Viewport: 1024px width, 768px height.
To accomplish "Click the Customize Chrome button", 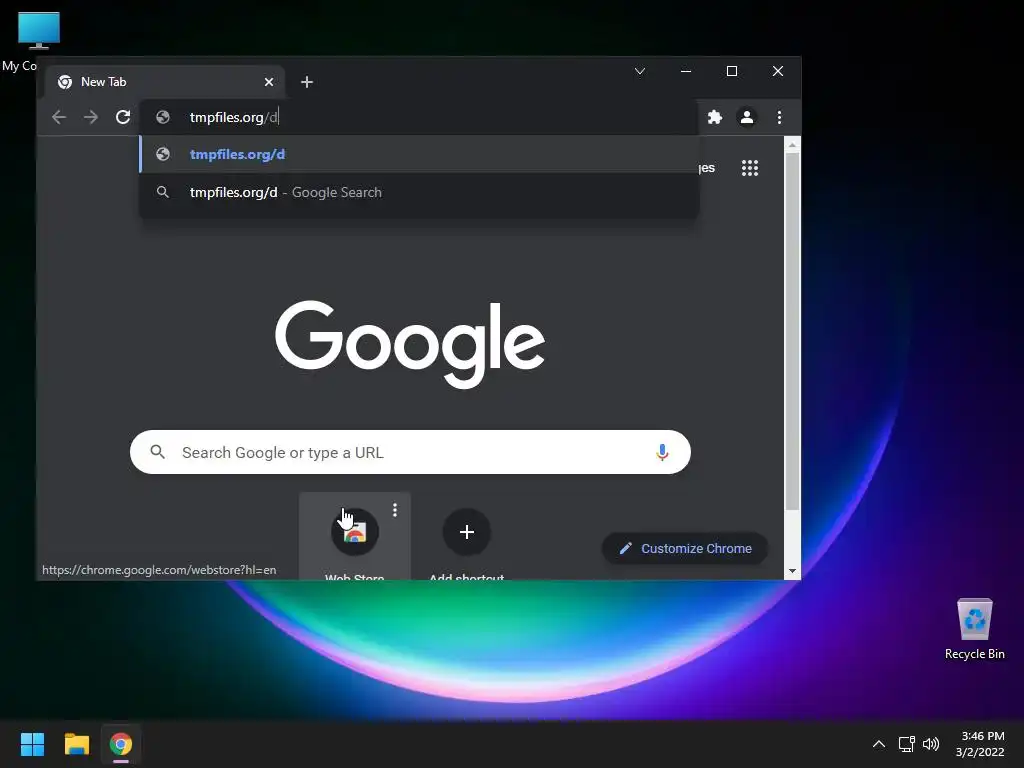I will click(x=684, y=549).
